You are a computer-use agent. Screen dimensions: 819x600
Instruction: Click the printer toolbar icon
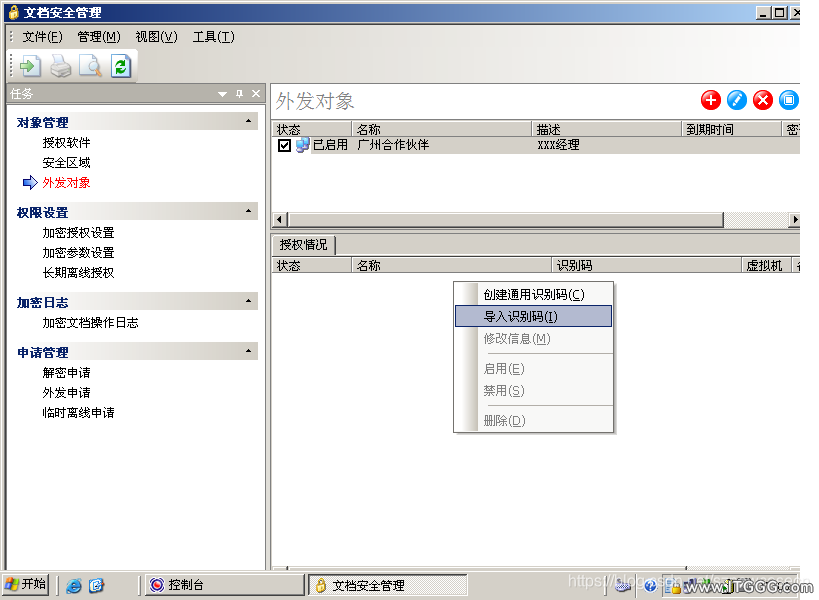pyautogui.click(x=61, y=66)
